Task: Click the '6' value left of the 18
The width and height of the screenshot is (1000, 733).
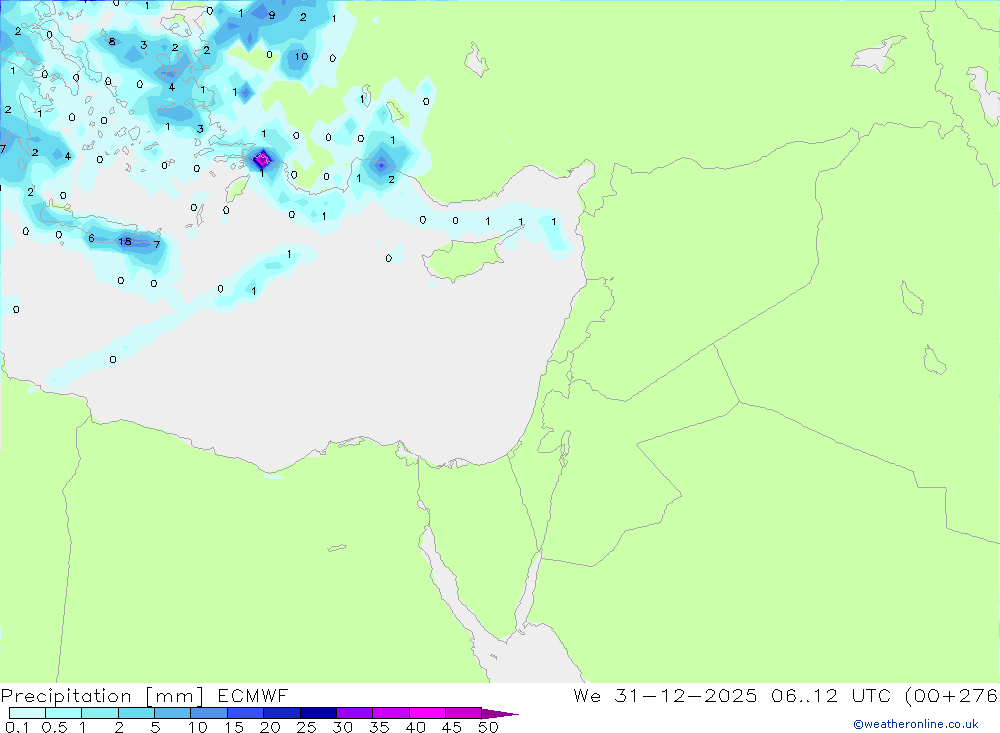Action: (x=91, y=239)
